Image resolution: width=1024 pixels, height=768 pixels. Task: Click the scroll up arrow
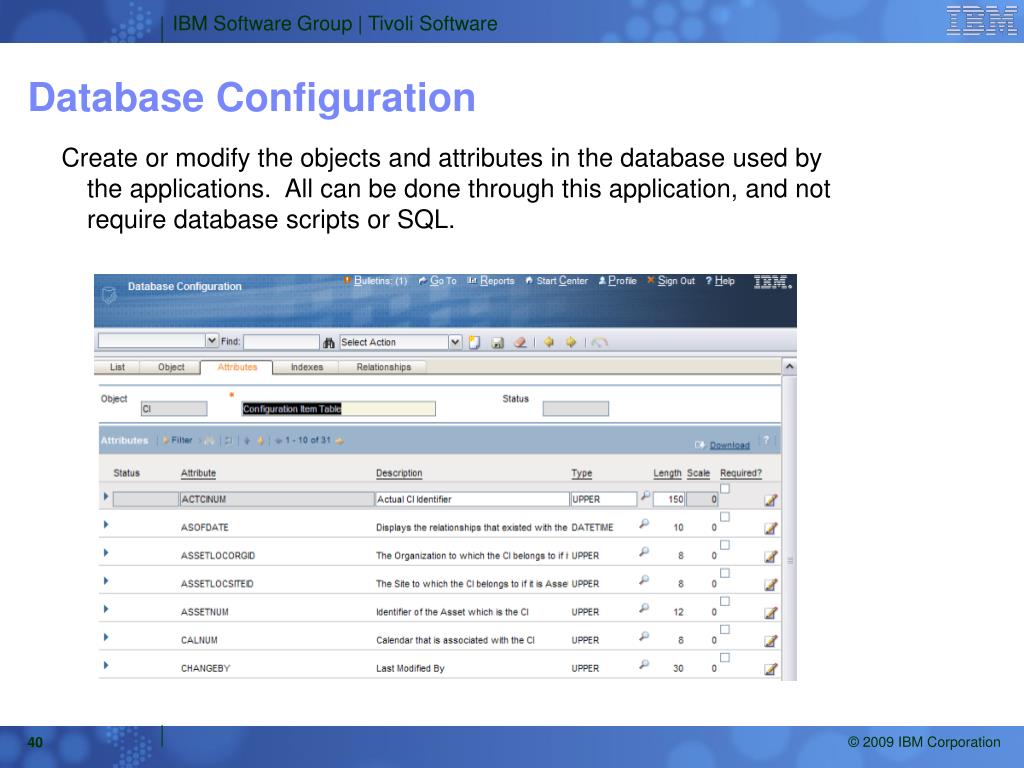click(x=790, y=367)
